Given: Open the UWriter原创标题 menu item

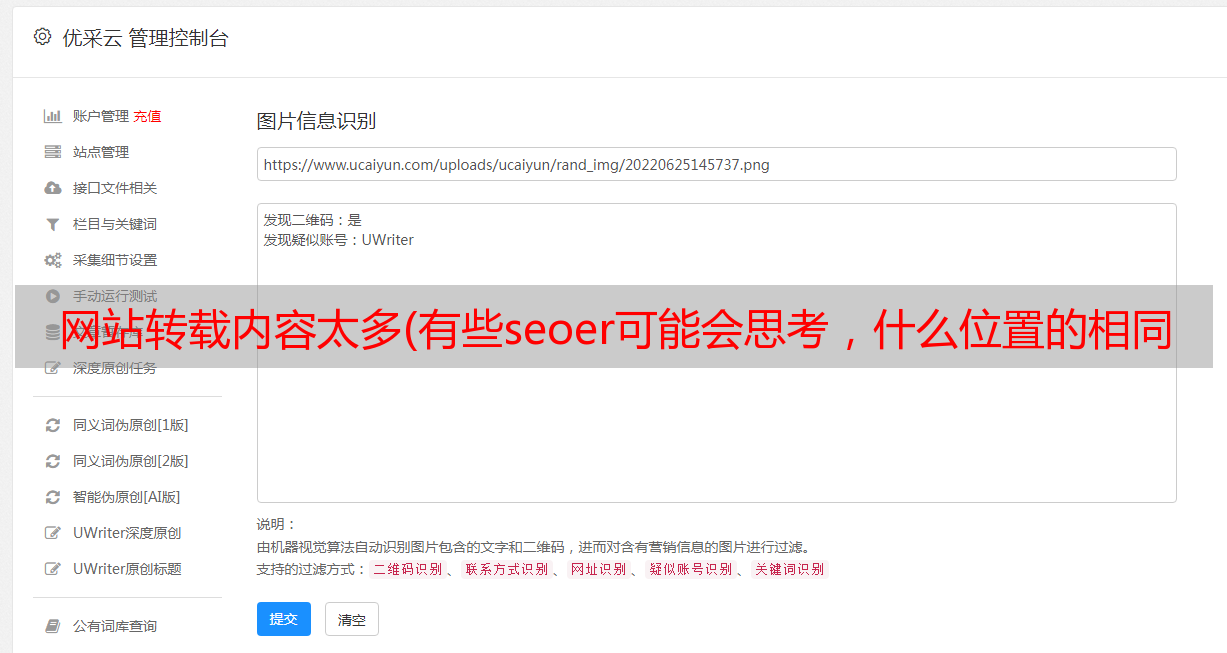Looking at the screenshot, I should (x=127, y=569).
